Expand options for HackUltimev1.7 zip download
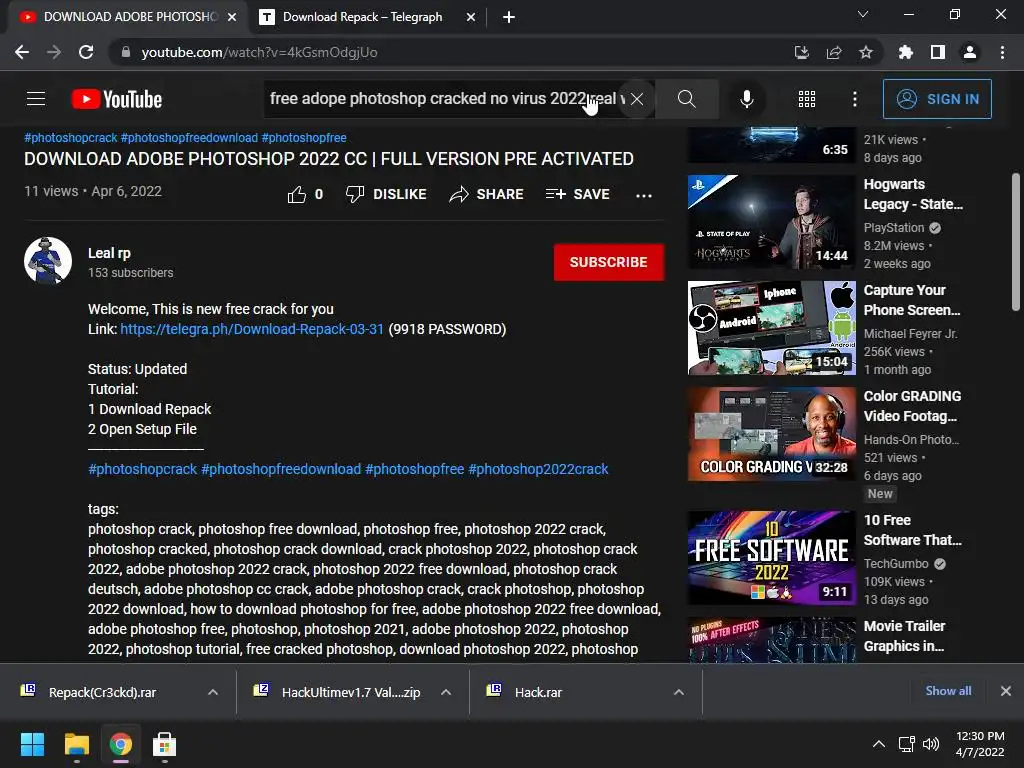This screenshot has height=768, width=1024. (x=446, y=692)
